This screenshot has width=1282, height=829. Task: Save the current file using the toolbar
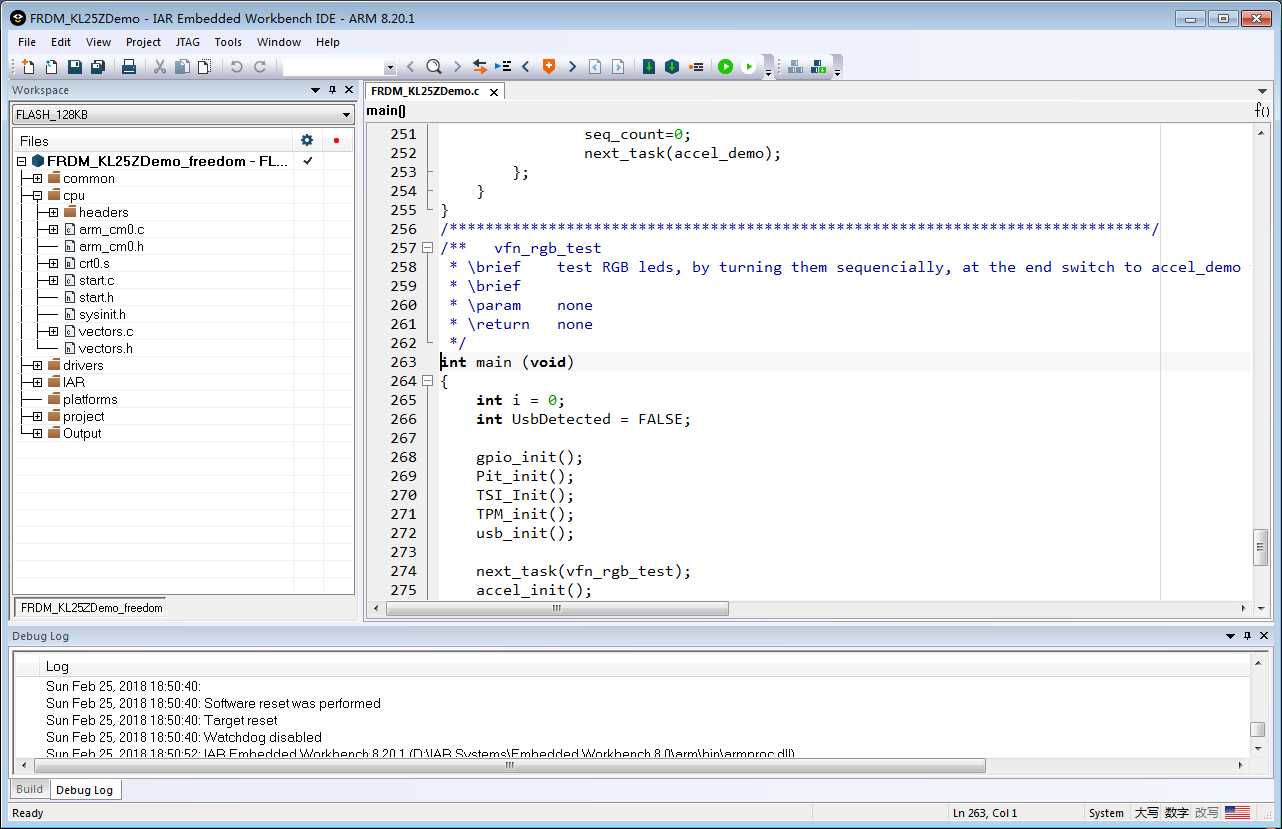pos(75,67)
